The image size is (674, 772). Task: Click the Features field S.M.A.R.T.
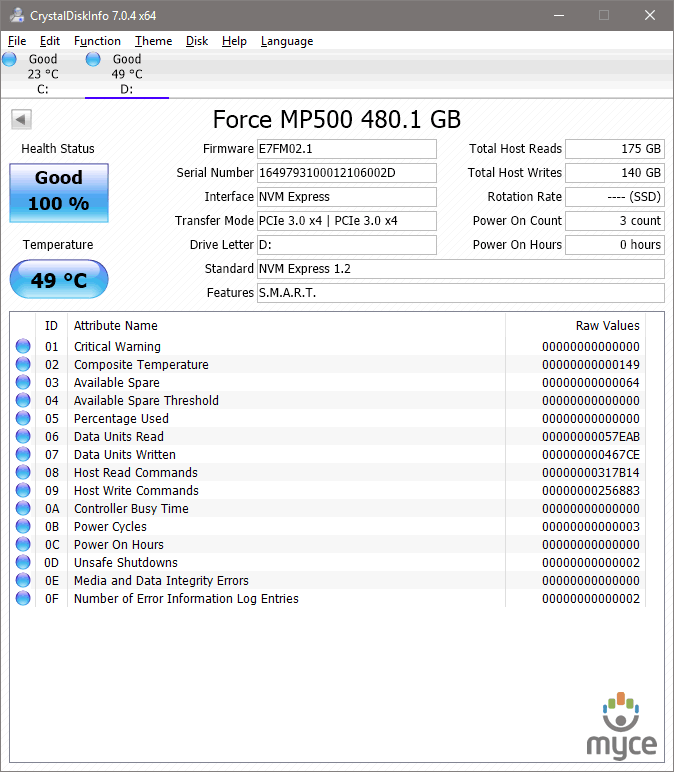click(x=461, y=293)
